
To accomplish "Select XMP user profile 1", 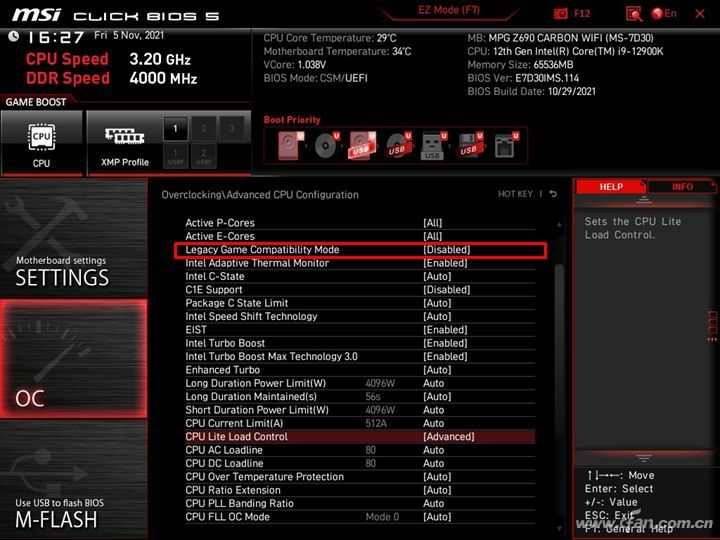I will pos(175,156).
